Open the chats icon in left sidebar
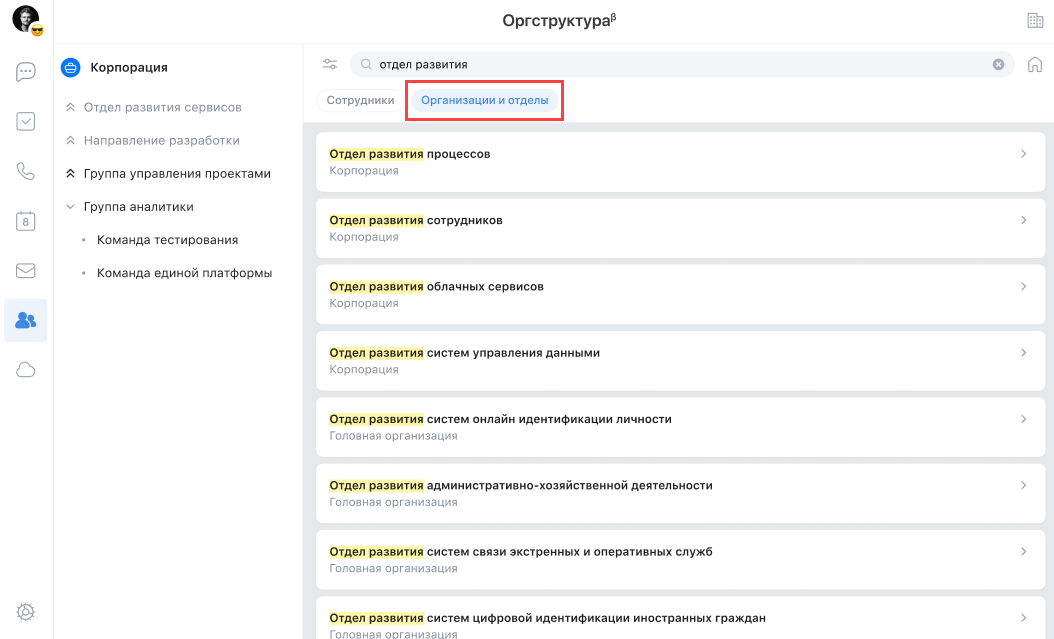 [x=26, y=72]
